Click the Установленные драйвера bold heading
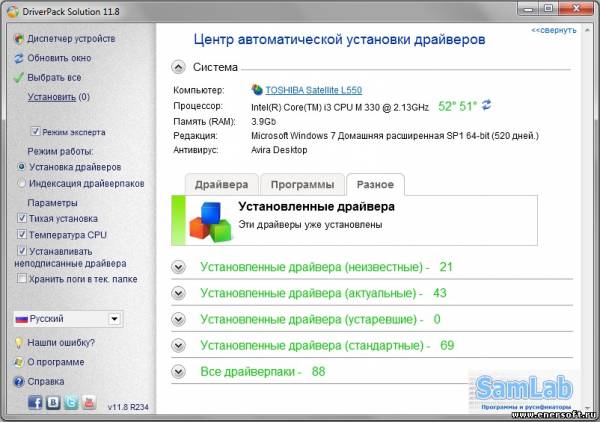This screenshot has width=600, height=422. (x=316, y=207)
